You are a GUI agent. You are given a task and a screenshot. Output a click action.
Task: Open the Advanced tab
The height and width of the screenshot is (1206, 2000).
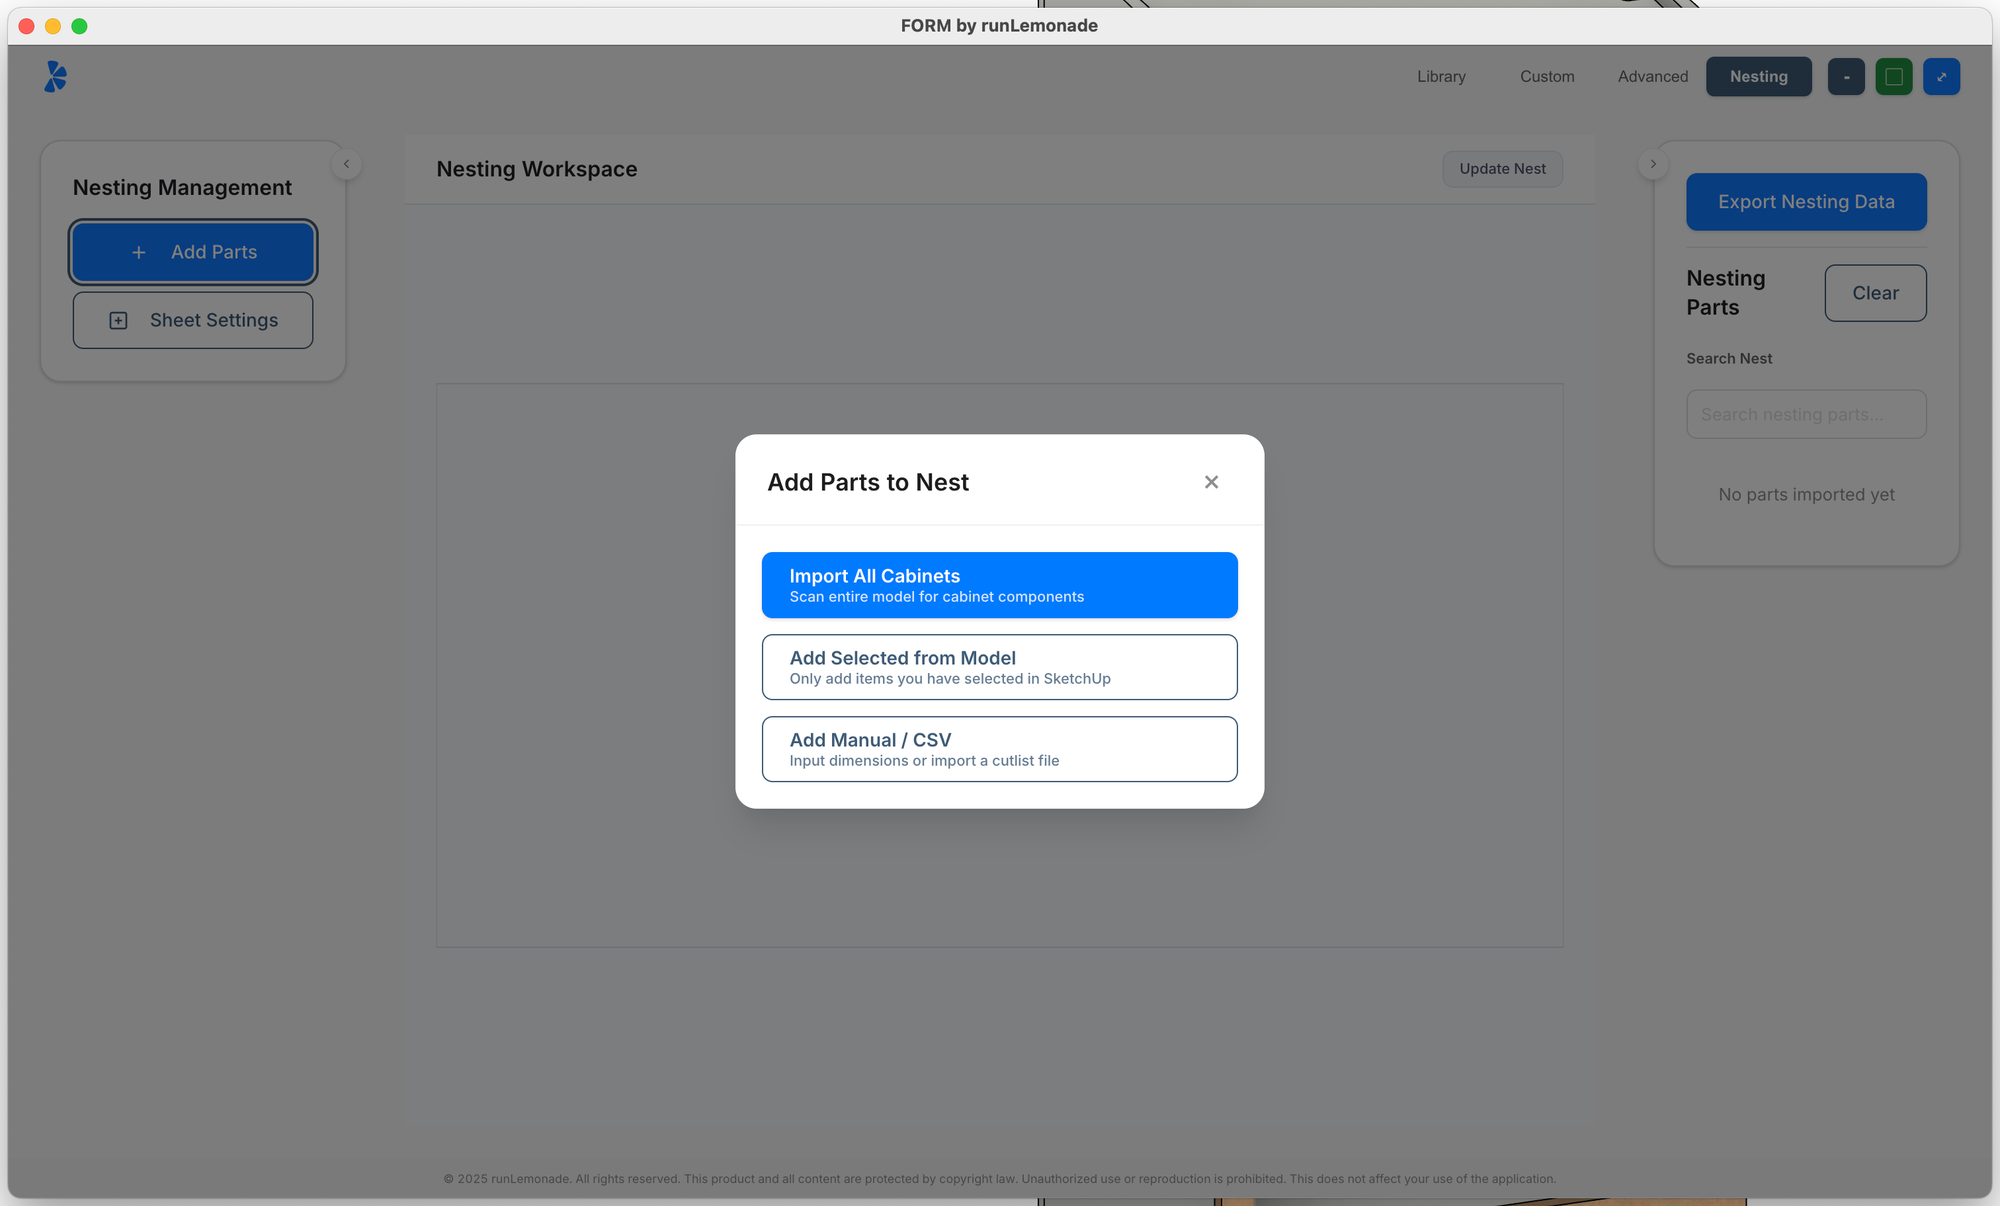tap(1652, 77)
